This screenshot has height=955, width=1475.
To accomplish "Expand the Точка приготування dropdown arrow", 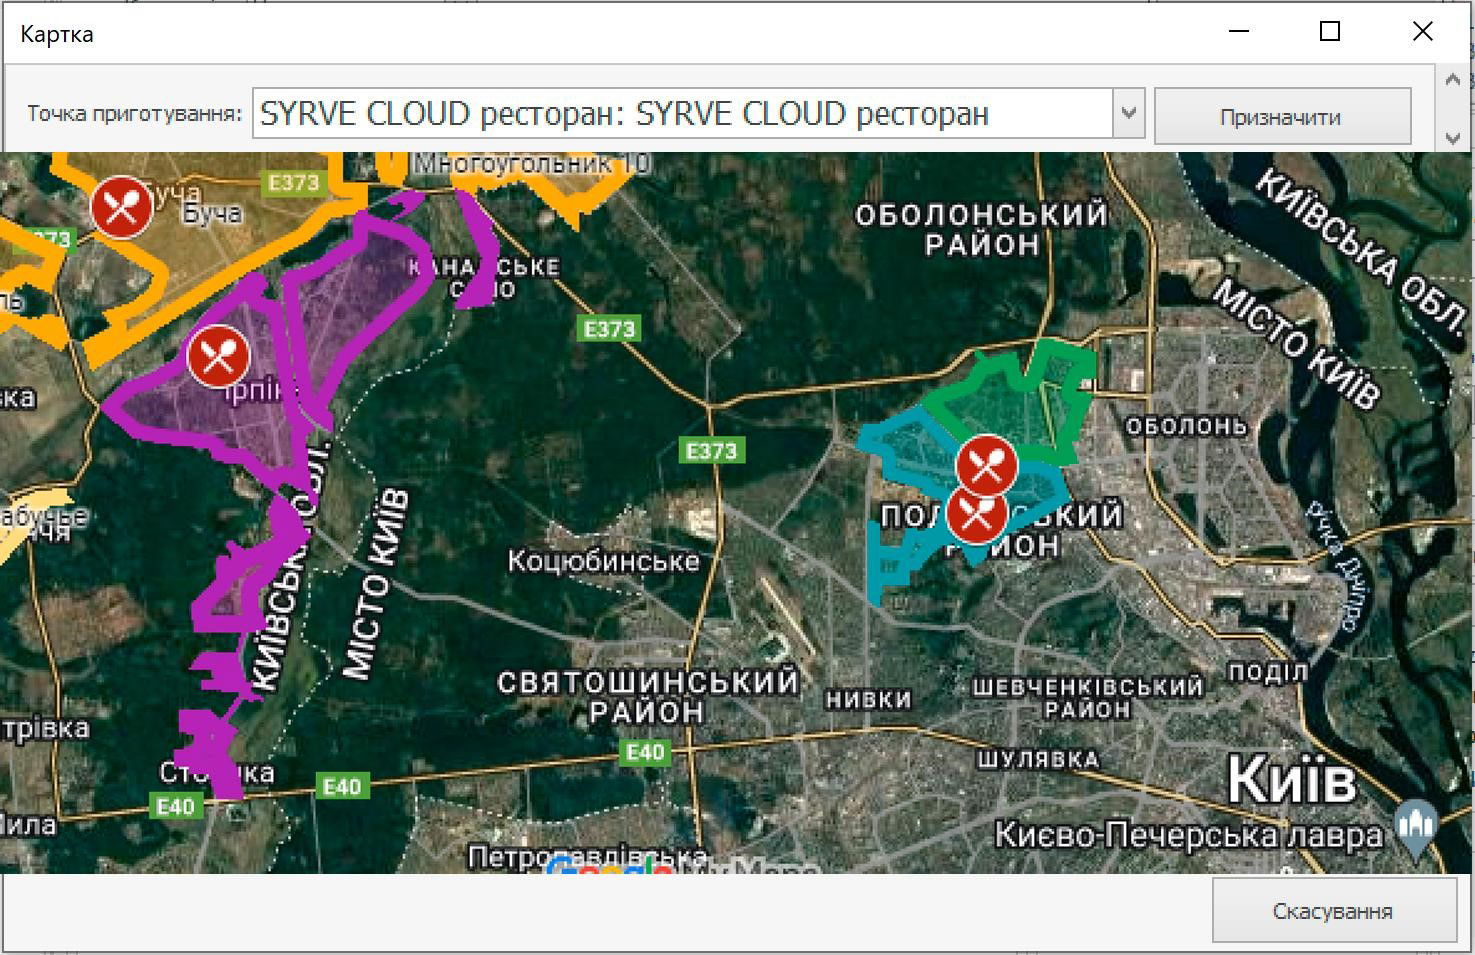I will 1128,113.
